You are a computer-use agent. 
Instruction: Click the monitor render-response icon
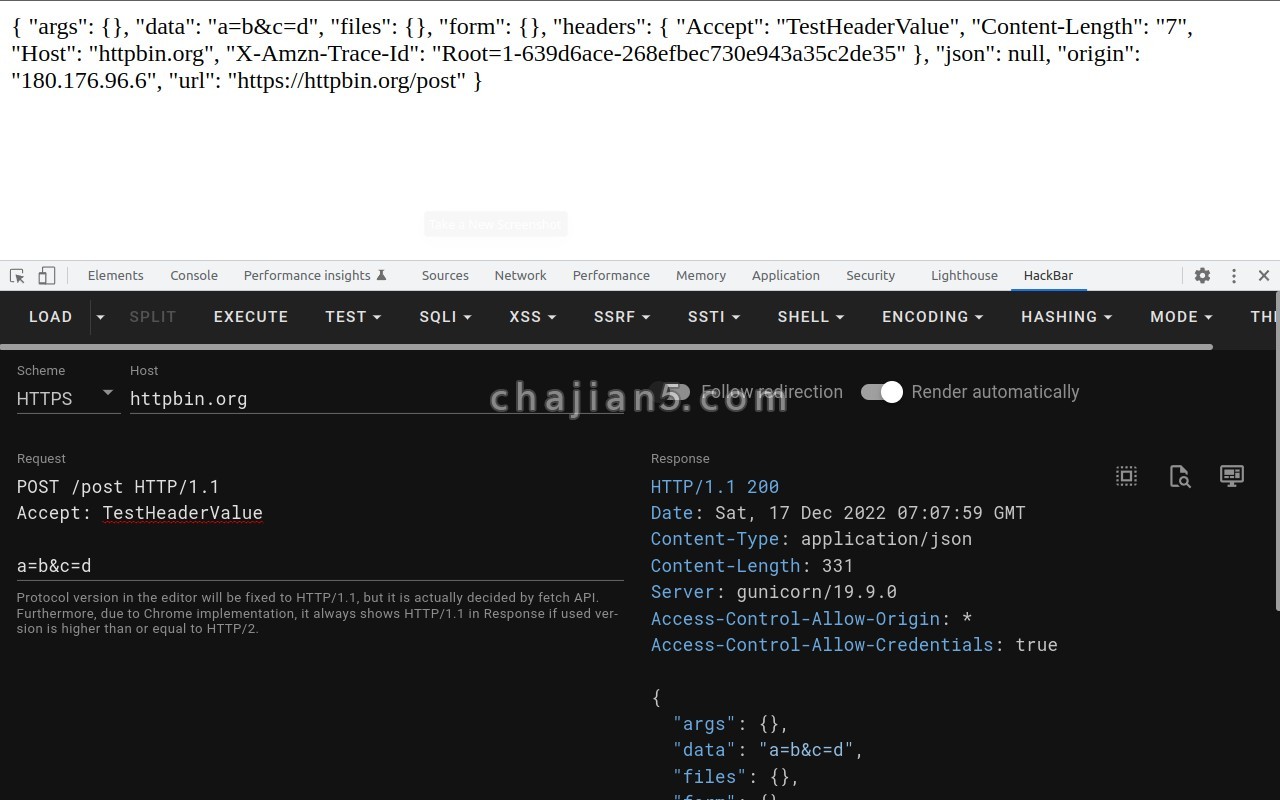pos(1232,476)
